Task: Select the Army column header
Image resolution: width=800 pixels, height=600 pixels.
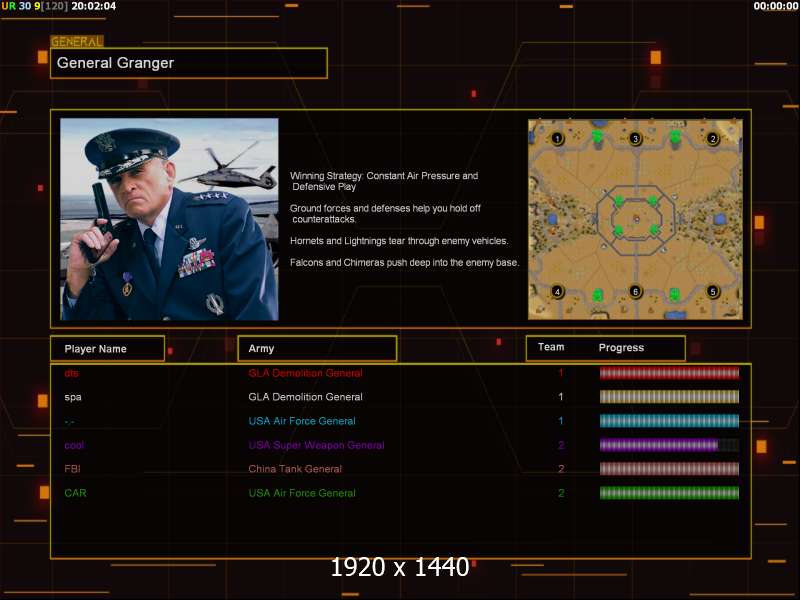Action: 317,349
